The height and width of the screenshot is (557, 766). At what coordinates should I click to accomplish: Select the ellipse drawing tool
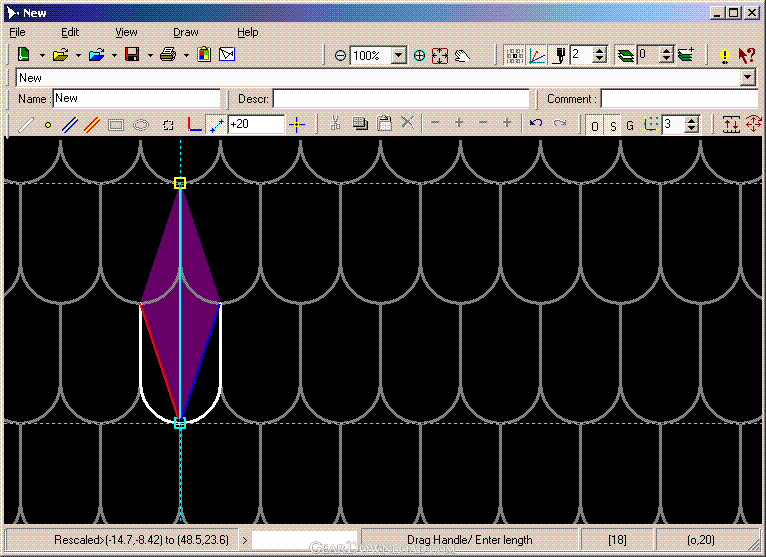tap(141, 125)
